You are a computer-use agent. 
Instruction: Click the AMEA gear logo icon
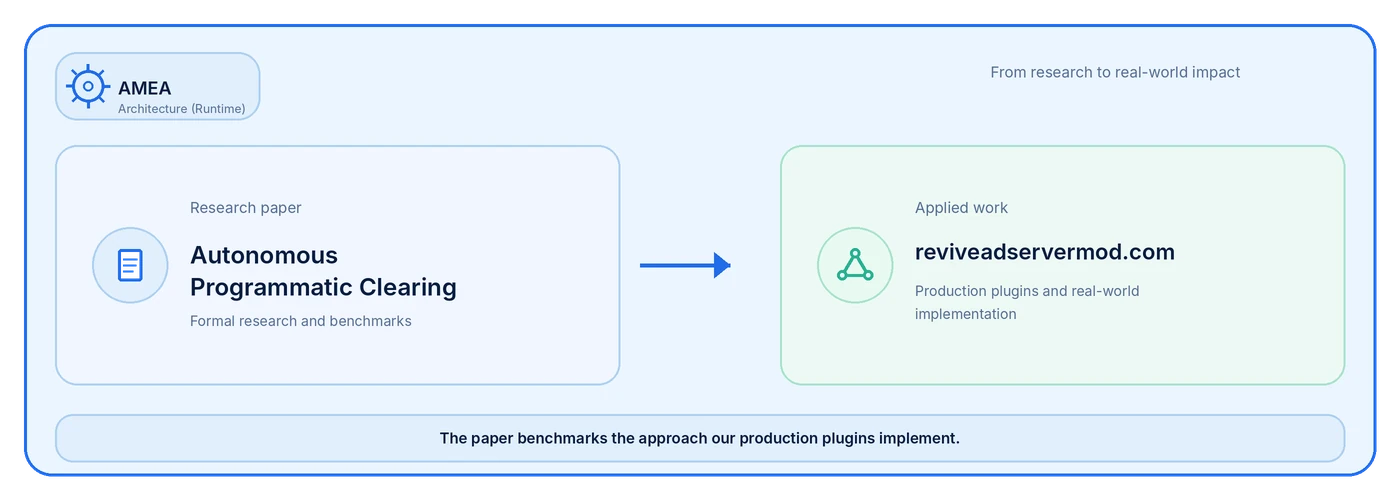click(x=88, y=87)
